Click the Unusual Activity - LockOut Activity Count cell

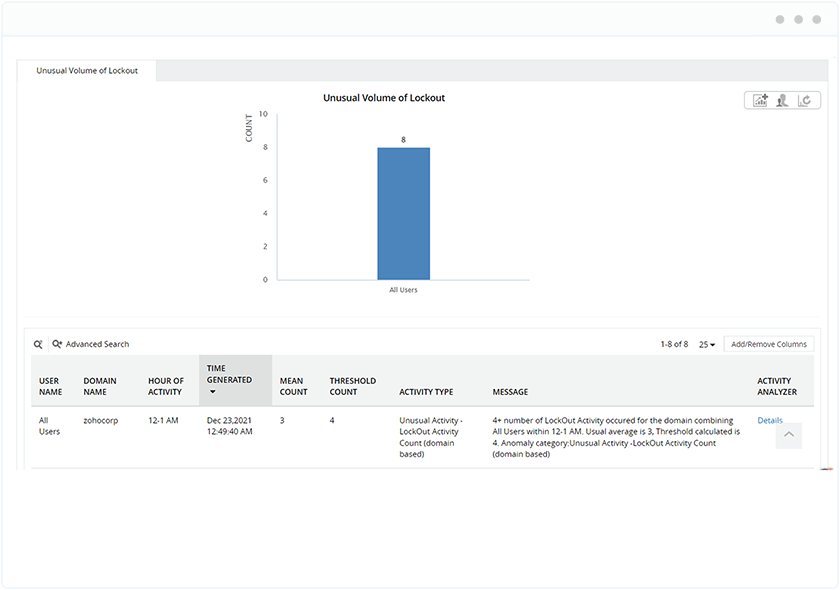tap(430, 437)
